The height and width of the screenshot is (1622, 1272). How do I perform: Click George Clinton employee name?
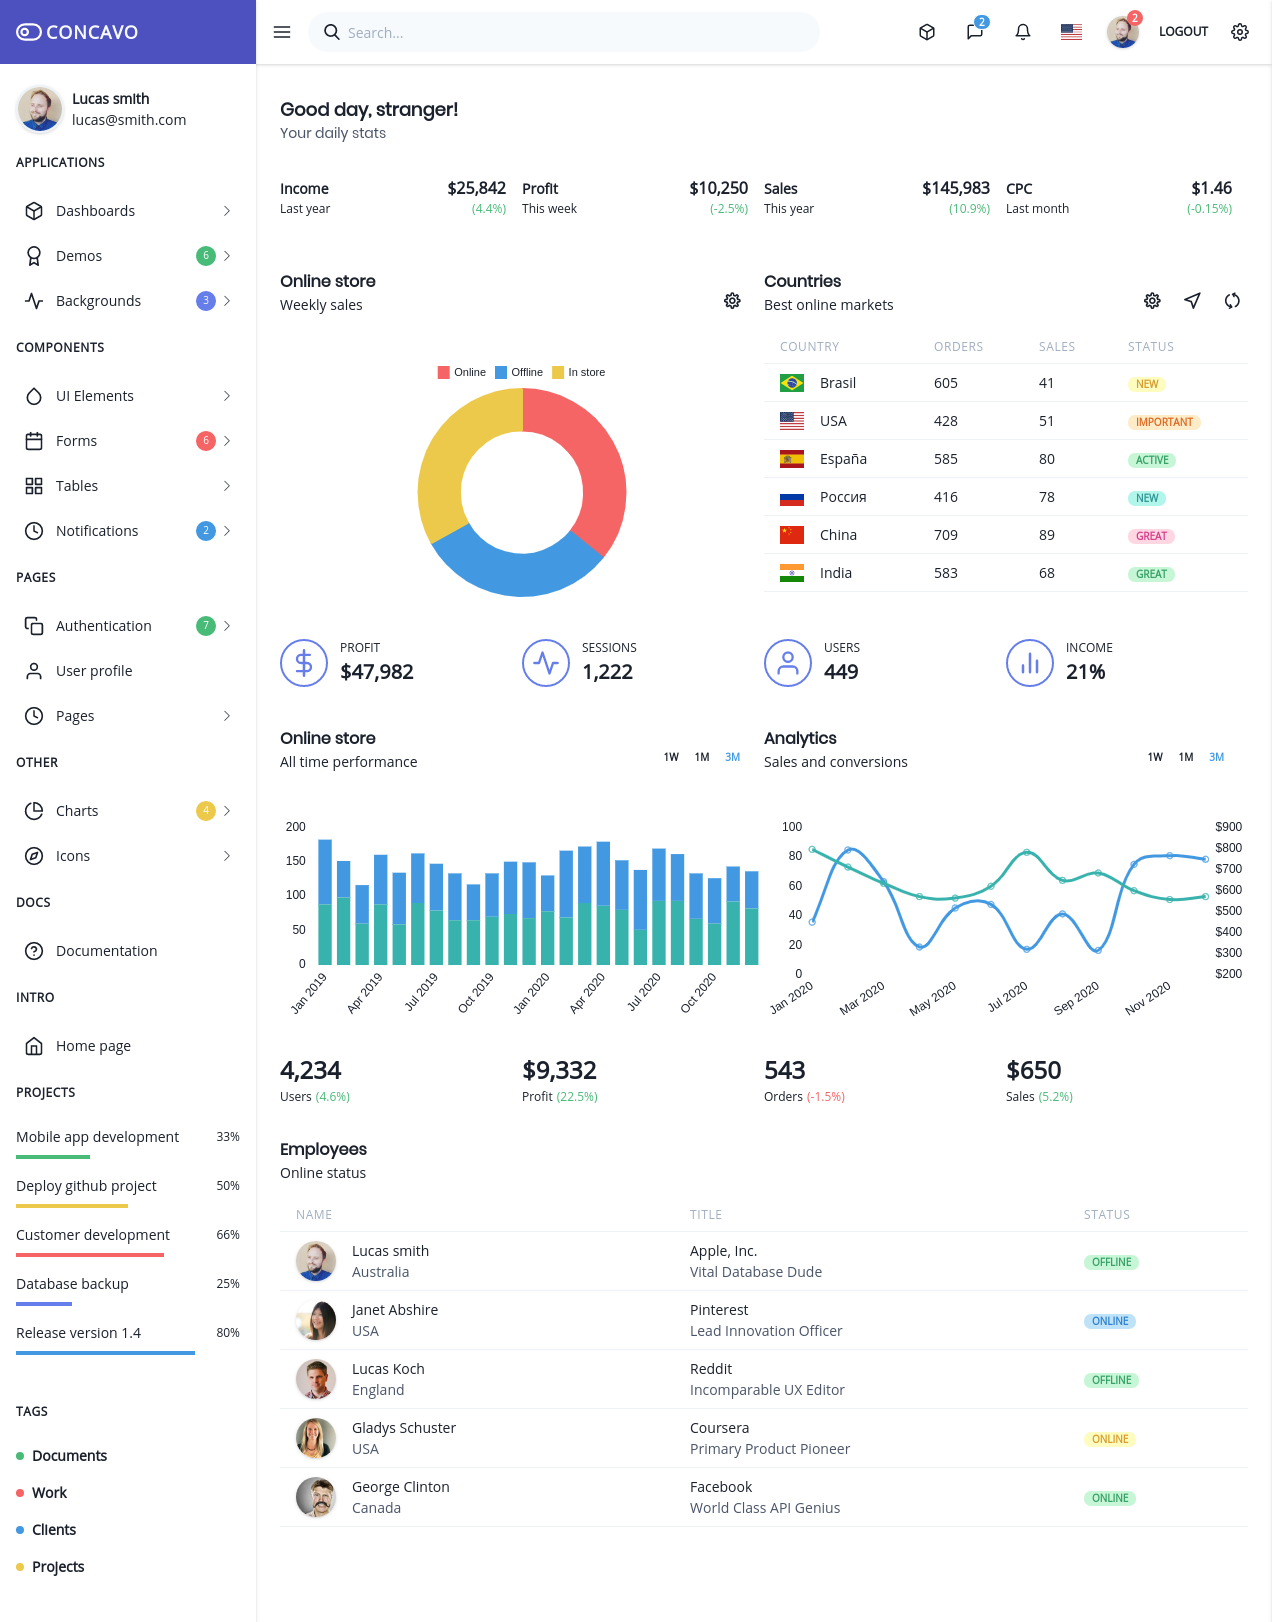pyautogui.click(x=401, y=1487)
